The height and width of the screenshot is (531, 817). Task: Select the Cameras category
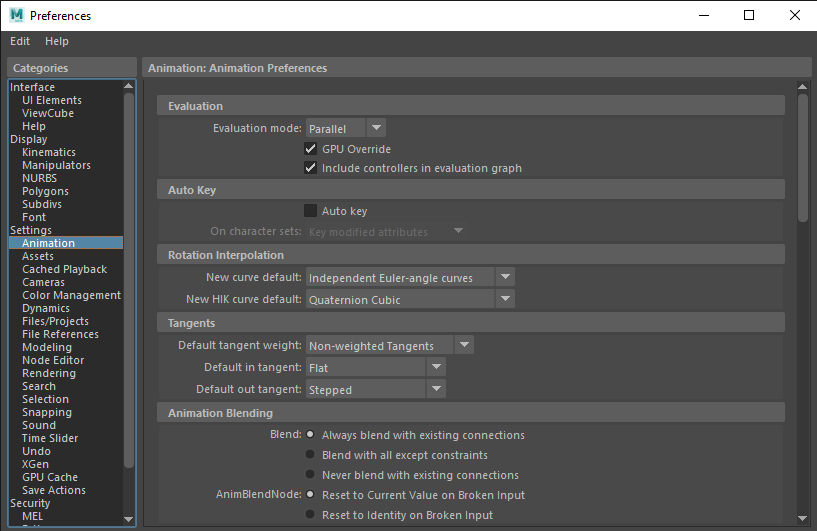(43, 282)
